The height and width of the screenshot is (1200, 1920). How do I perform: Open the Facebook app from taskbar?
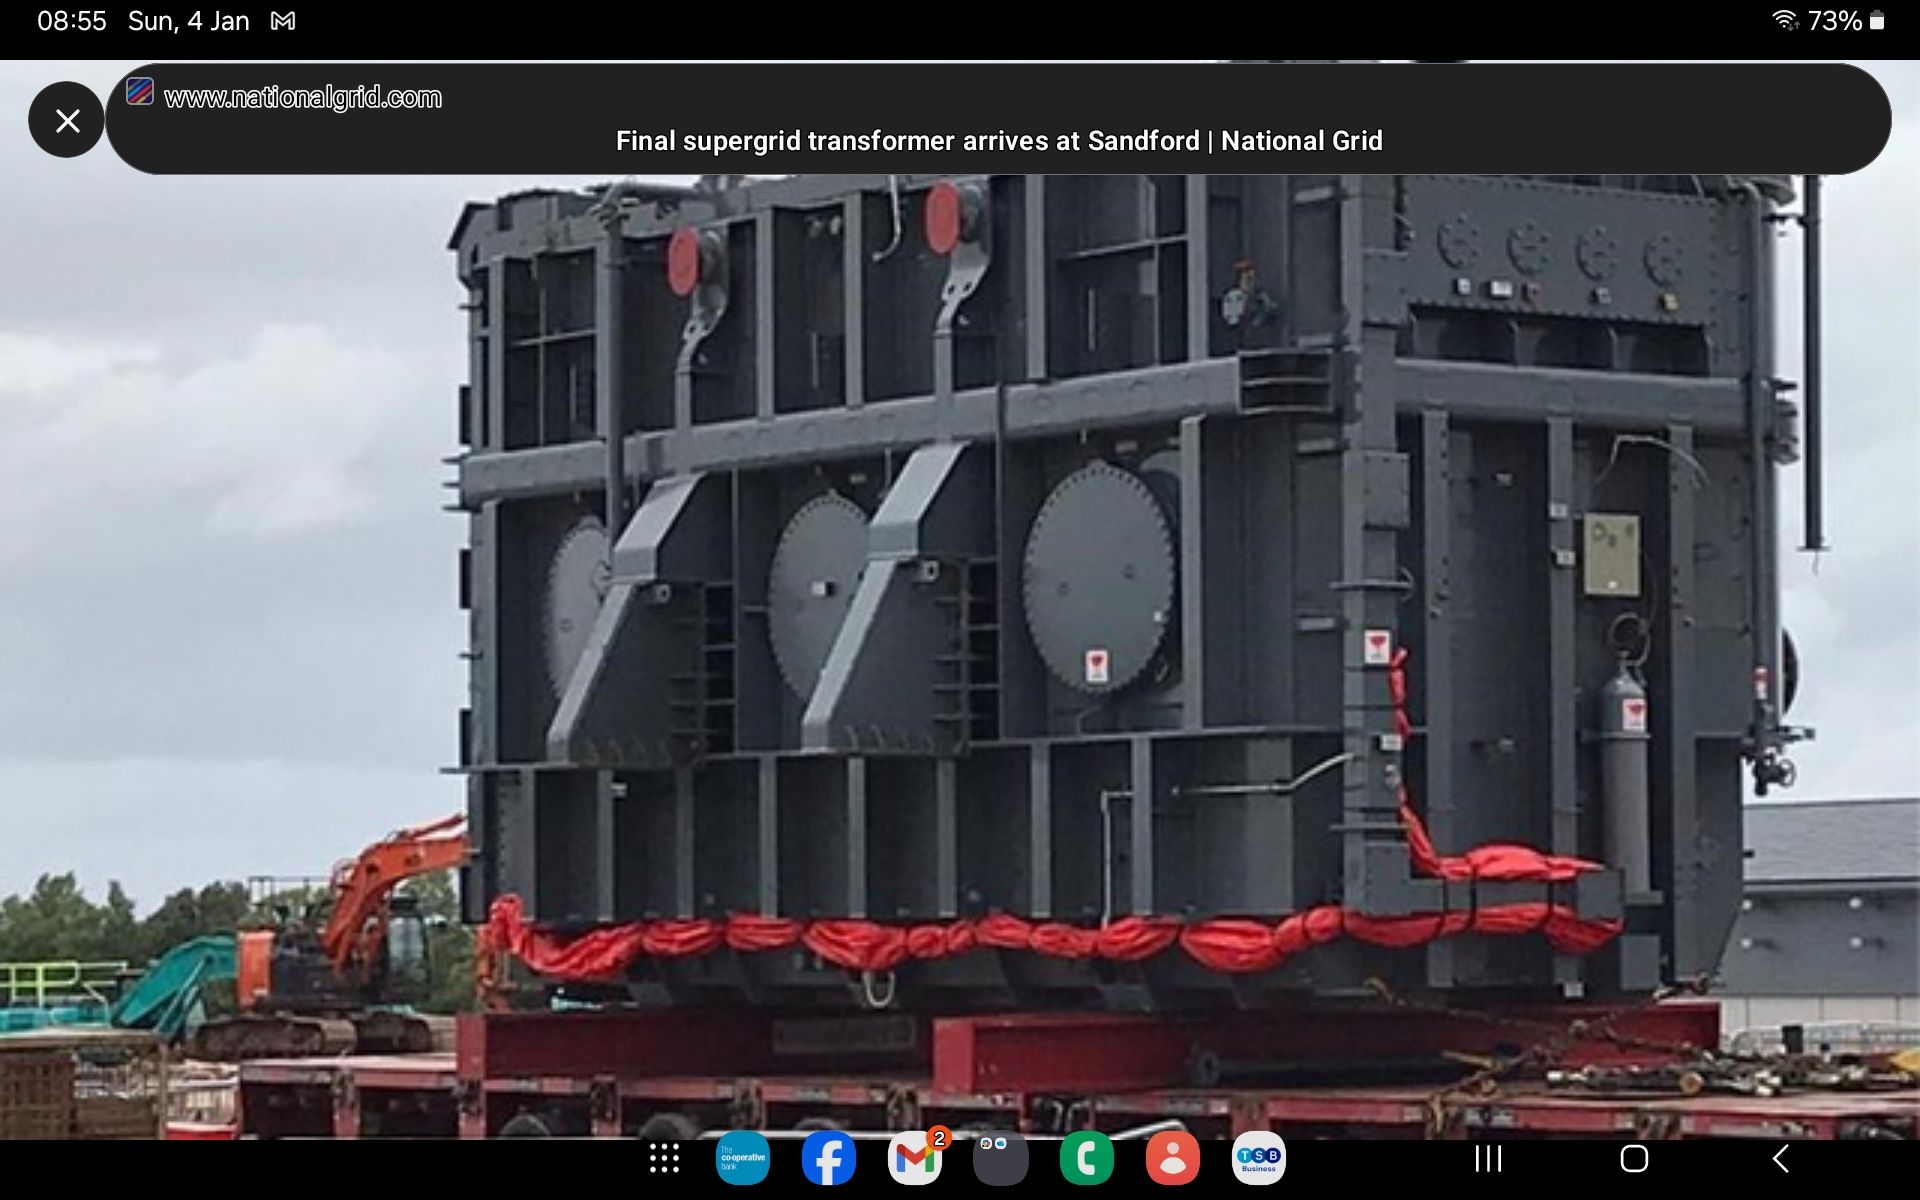coord(828,1159)
